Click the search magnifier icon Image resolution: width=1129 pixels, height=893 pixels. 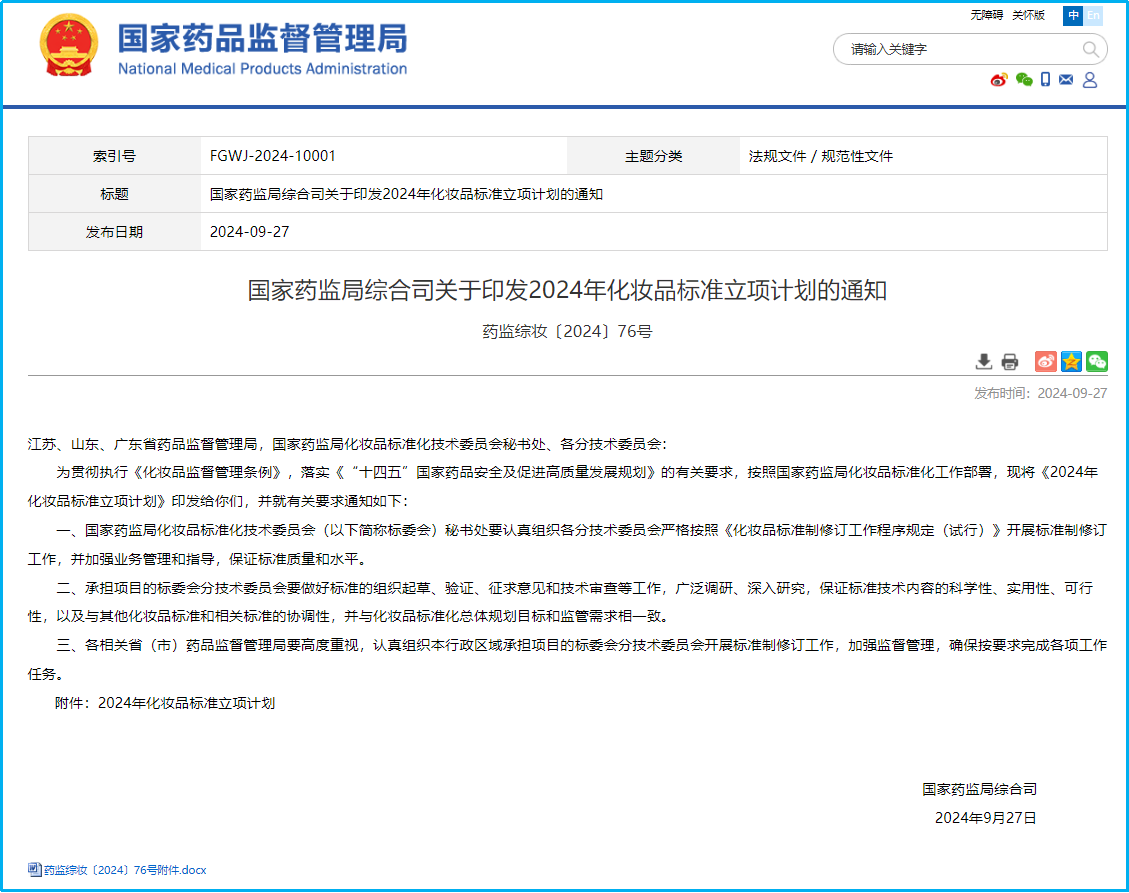[x=1090, y=49]
